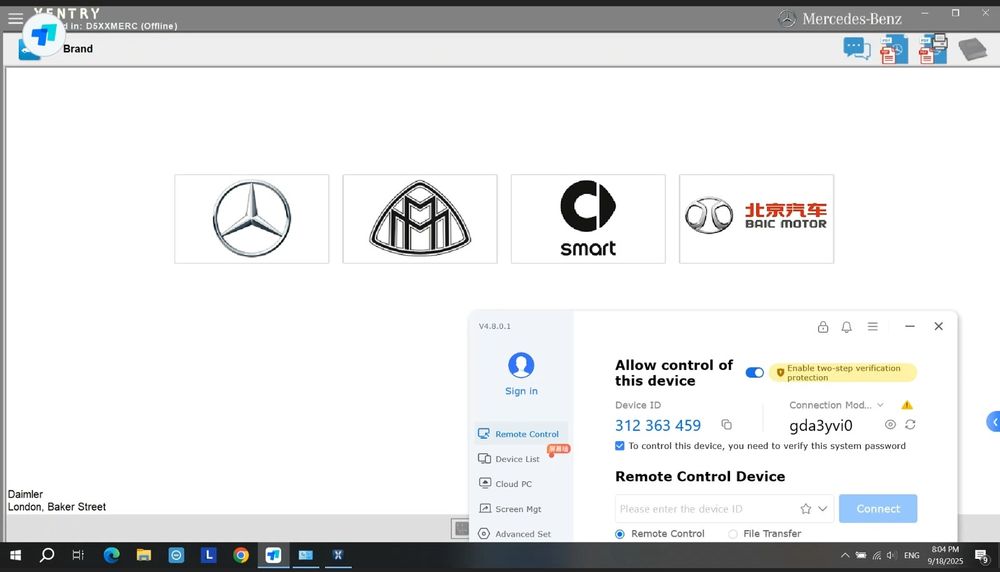The height and width of the screenshot is (572, 1000).
Task: Switch to ToDesk on the taskbar
Action: pos(273,555)
